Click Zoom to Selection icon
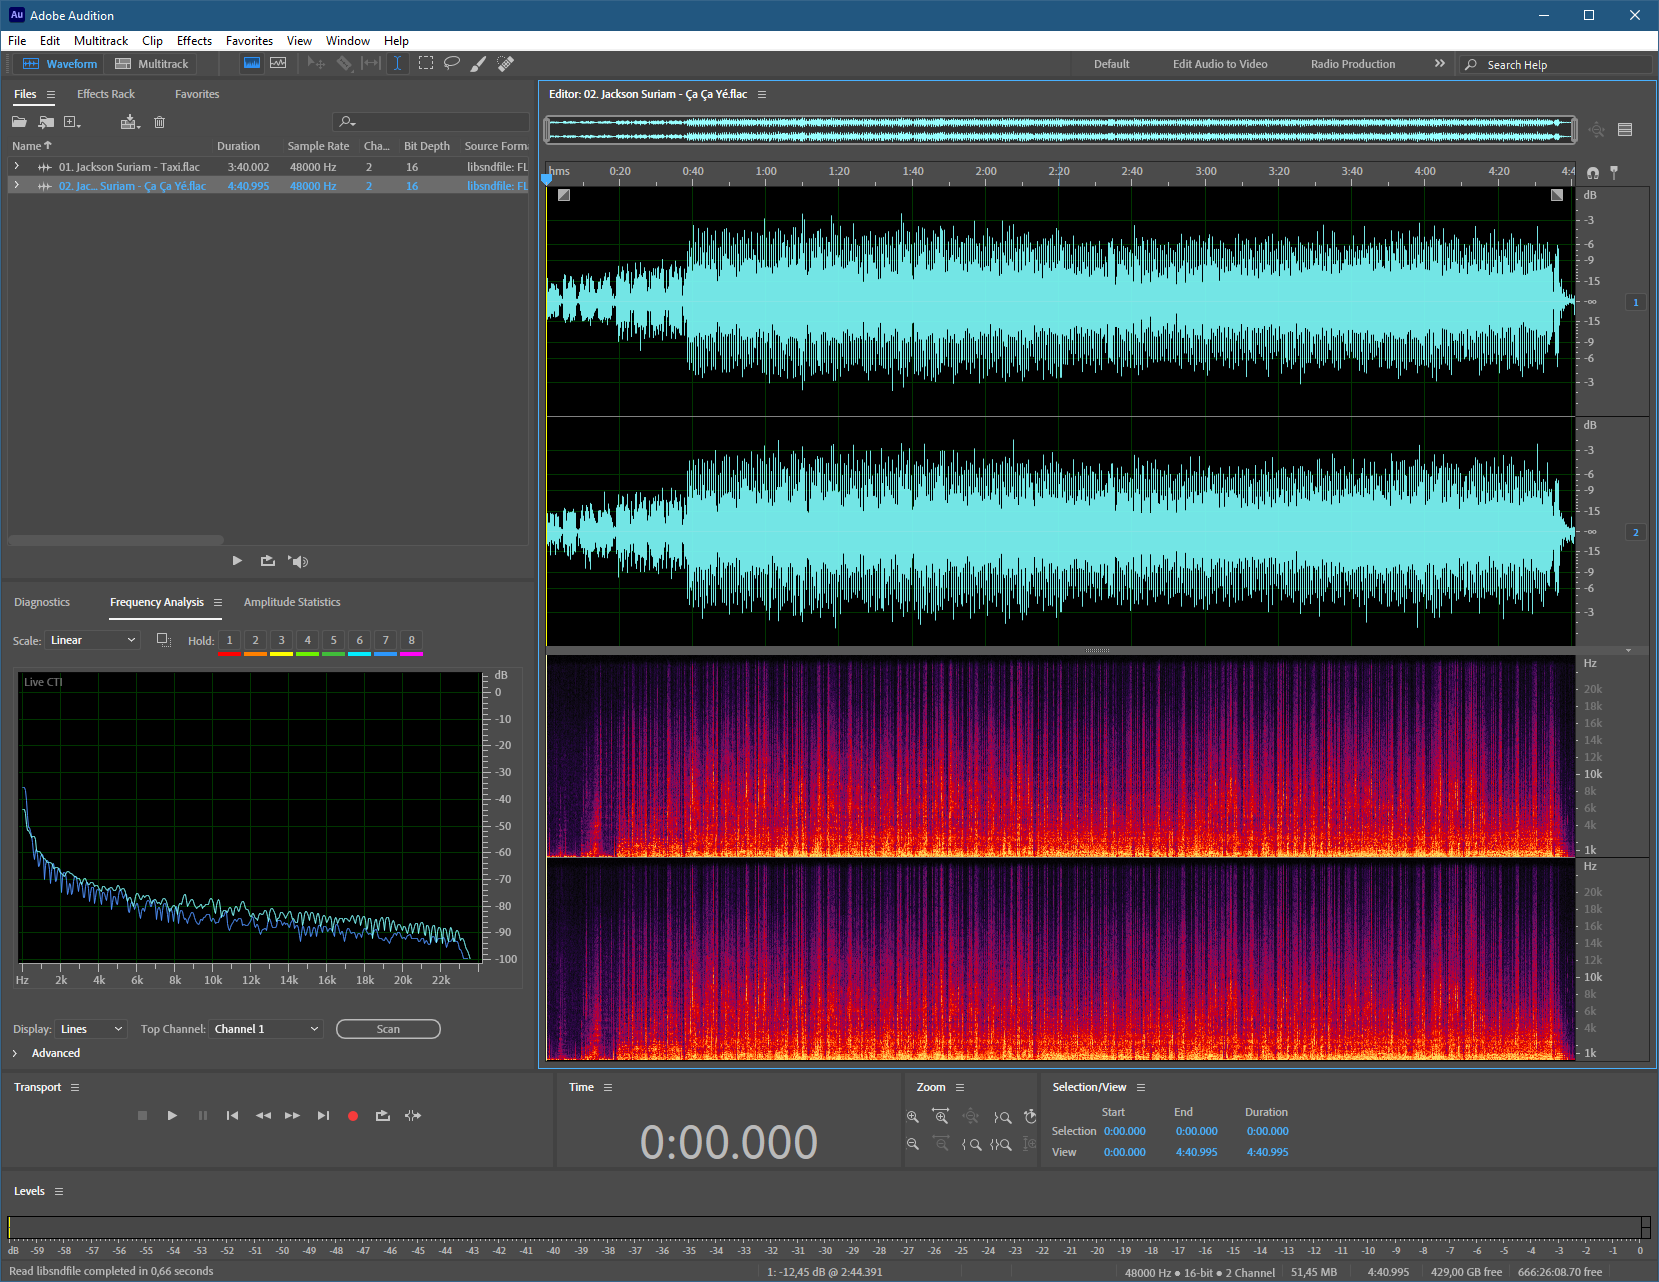The height and width of the screenshot is (1282, 1659). click(1001, 1145)
